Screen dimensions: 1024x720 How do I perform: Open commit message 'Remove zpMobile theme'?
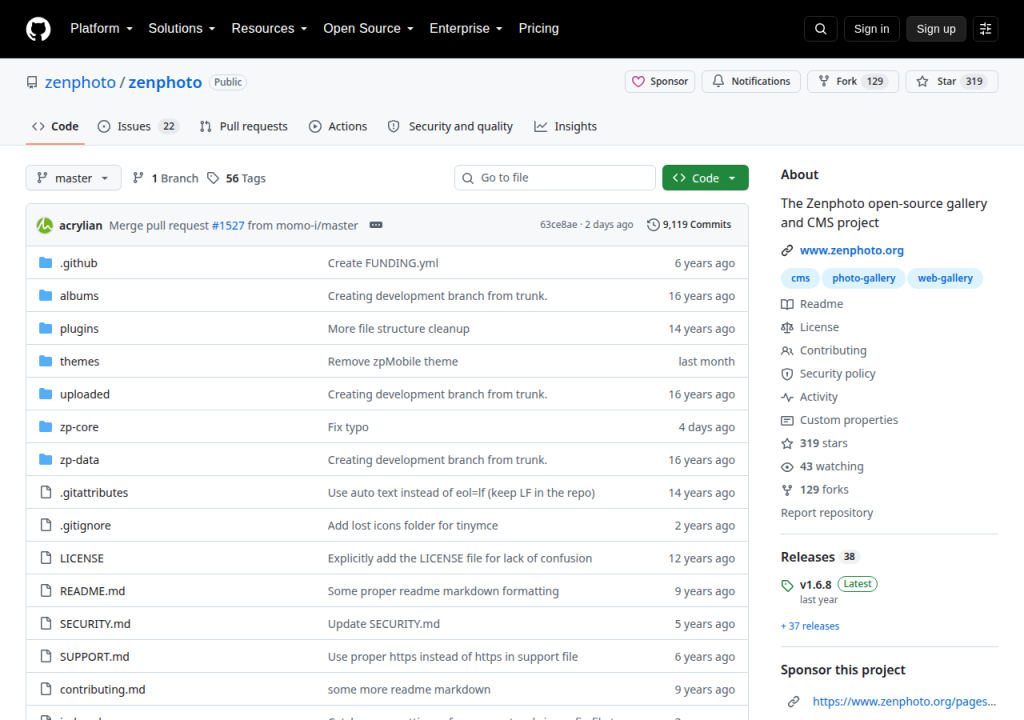392,361
